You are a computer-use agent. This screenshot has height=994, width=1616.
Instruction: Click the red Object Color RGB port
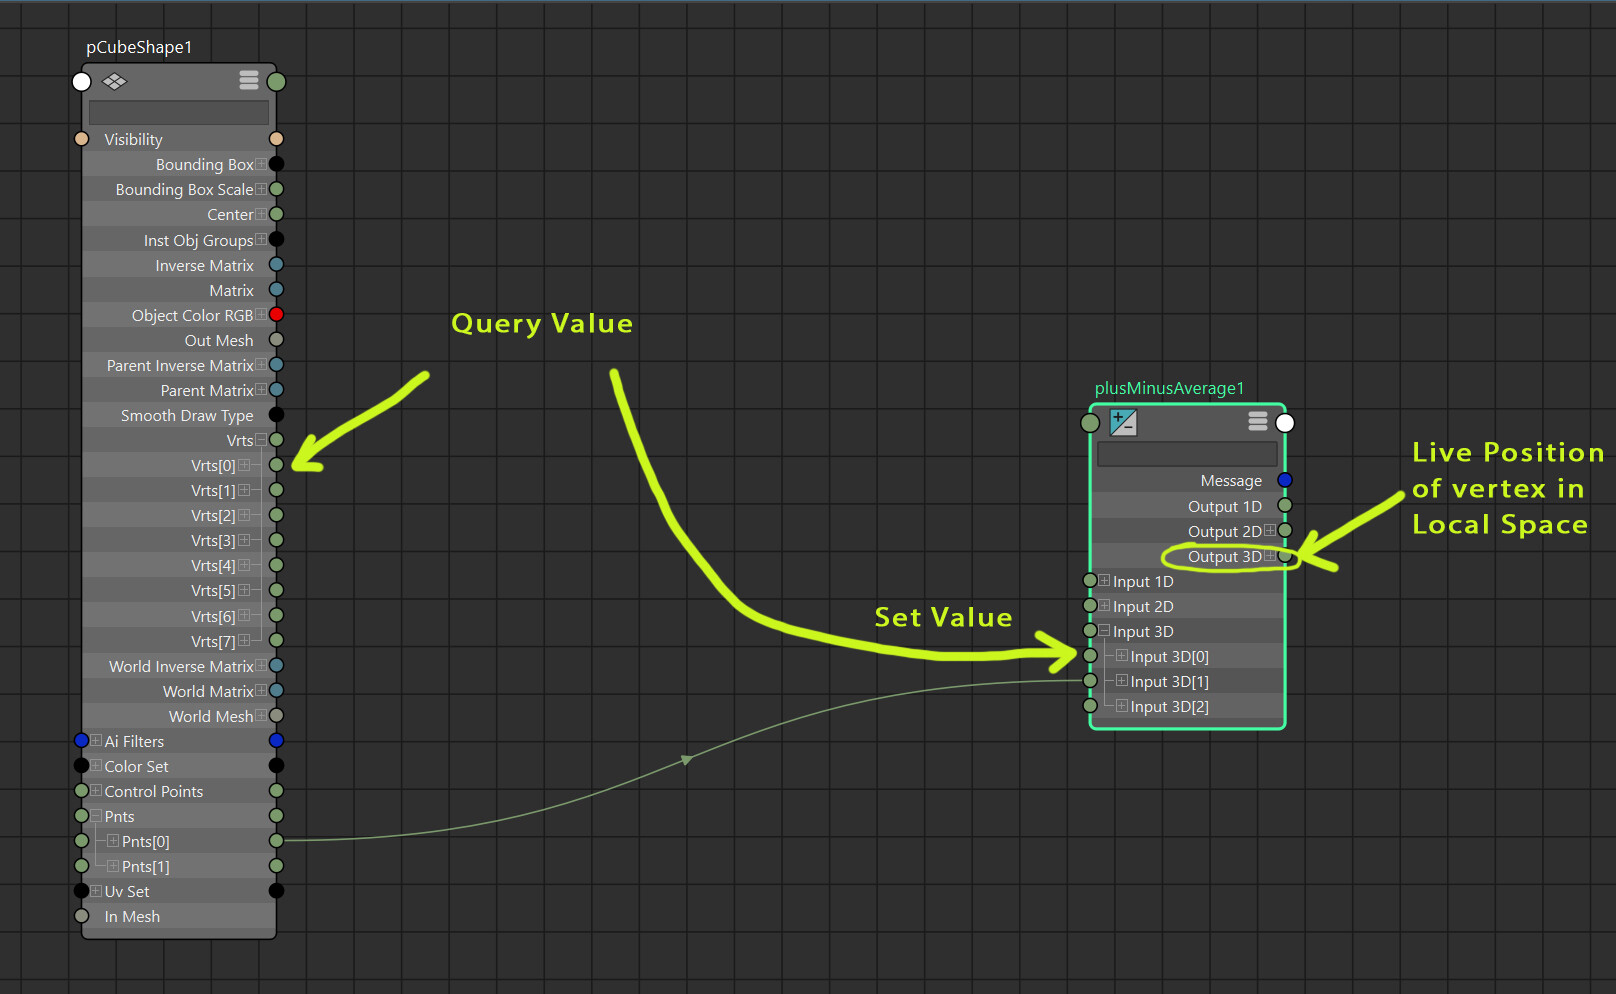click(x=277, y=315)
